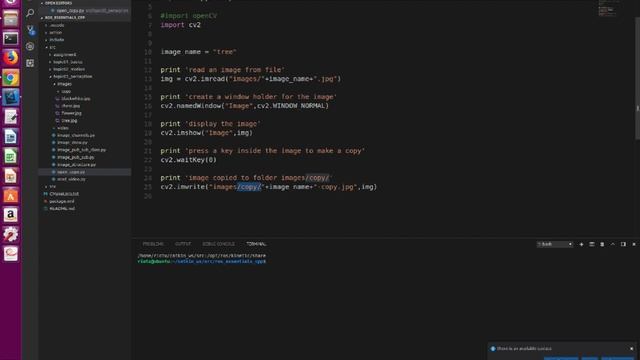Click inside the terminal prompt line
Viewport: 640px width, 360px height.
(x=202, y=262)
